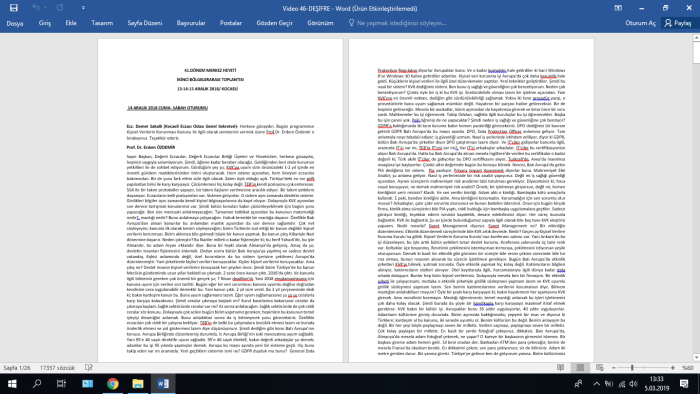Select Print Layout view icon
Image resolution: width=700 pixels, height=394 pixels.
(x=580, y=368)
